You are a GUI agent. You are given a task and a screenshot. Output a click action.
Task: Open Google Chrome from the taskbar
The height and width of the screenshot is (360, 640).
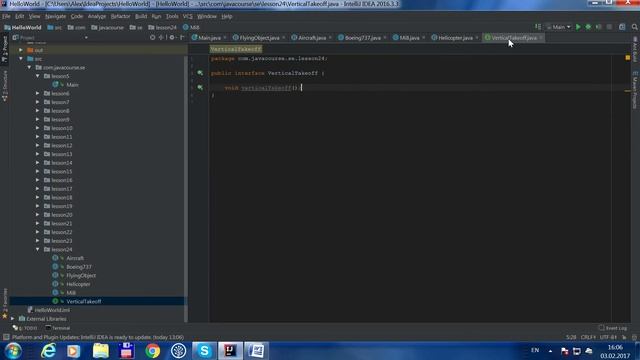click(x=152, y=351)
